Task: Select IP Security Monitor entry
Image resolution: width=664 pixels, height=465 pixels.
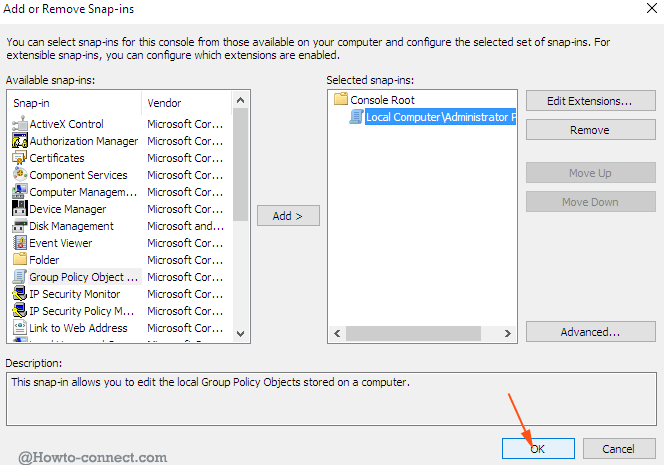Action: (75, 294)
